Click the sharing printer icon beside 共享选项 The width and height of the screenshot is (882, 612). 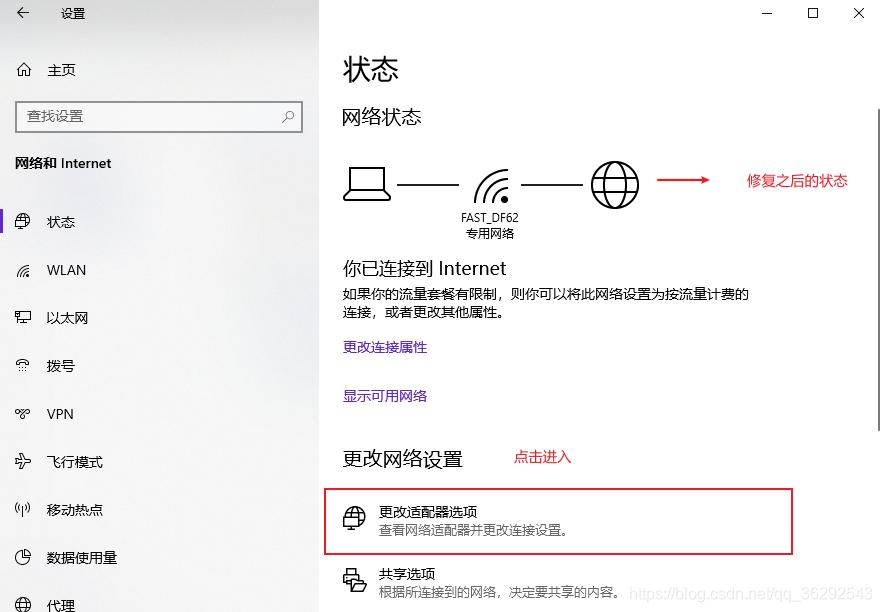coord(354,580)
